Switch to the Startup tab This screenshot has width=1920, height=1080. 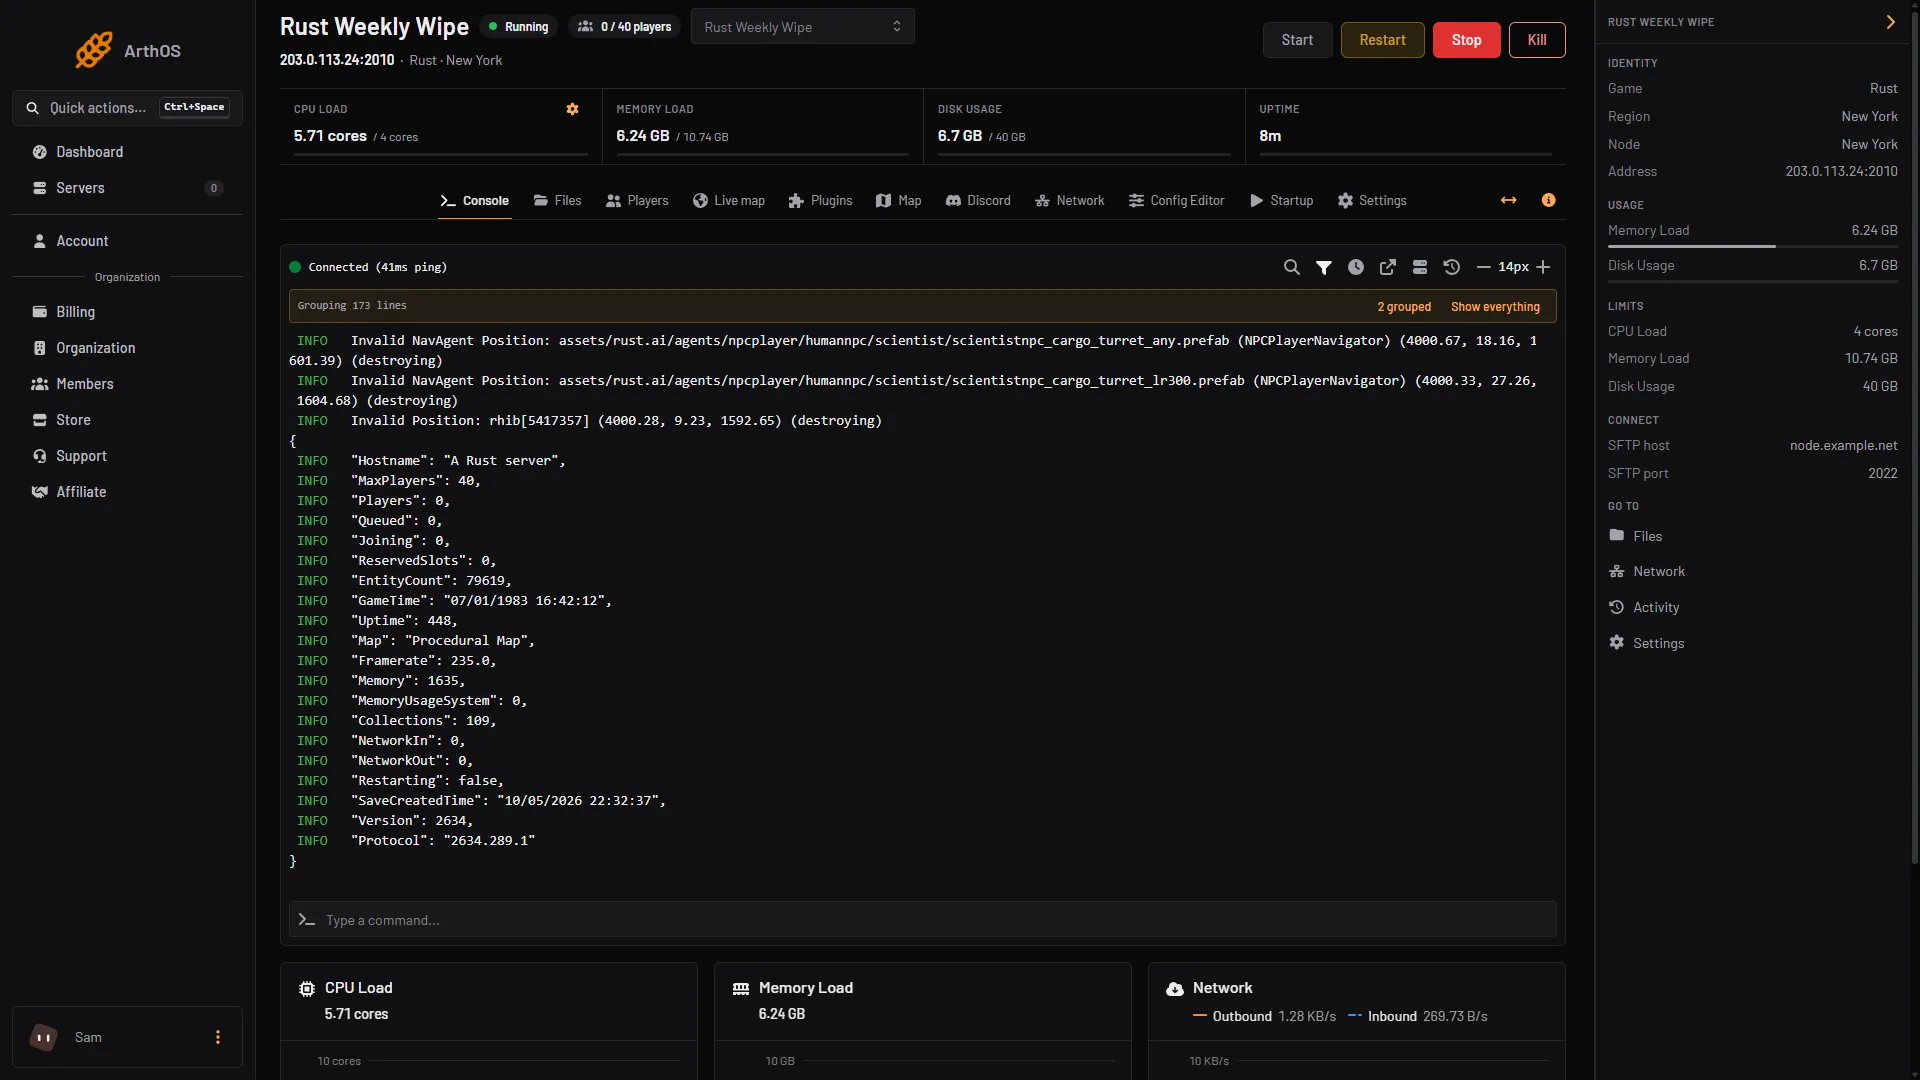(x=1281, y=201)
